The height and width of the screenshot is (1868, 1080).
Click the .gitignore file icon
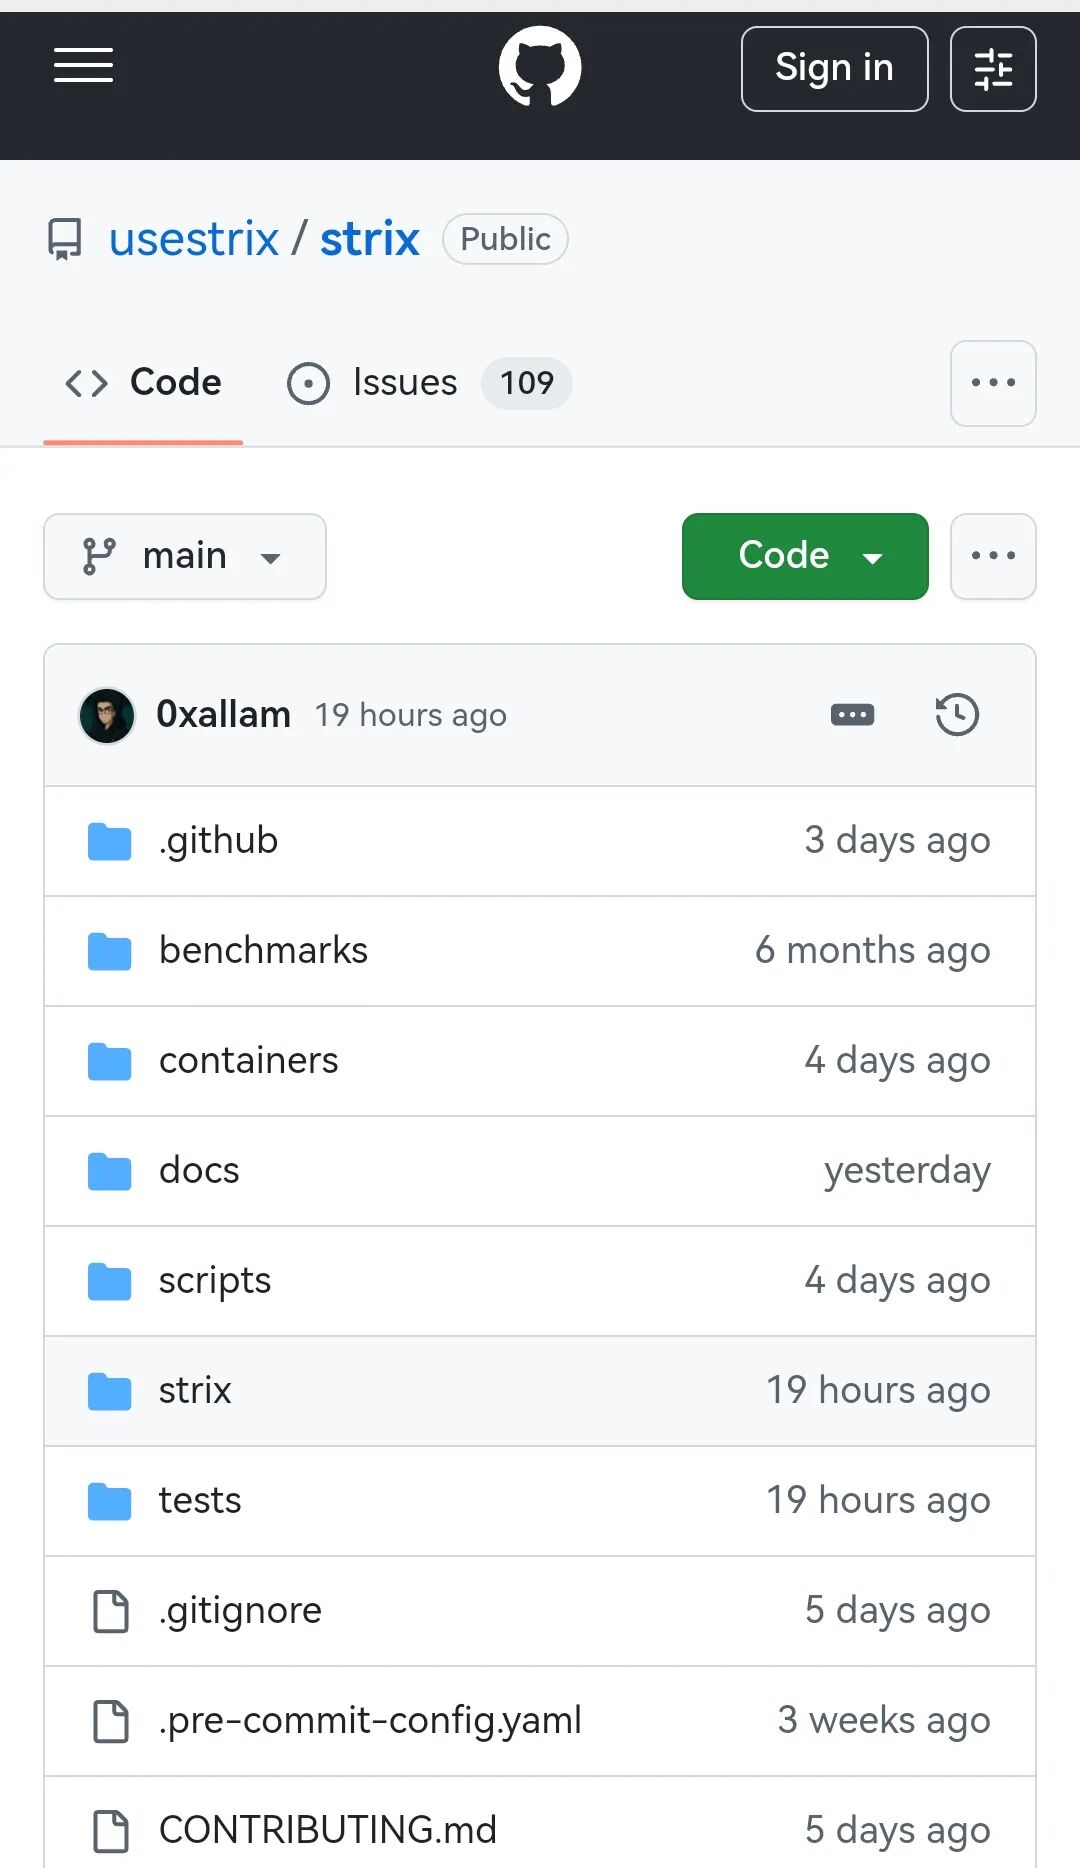110,1611
